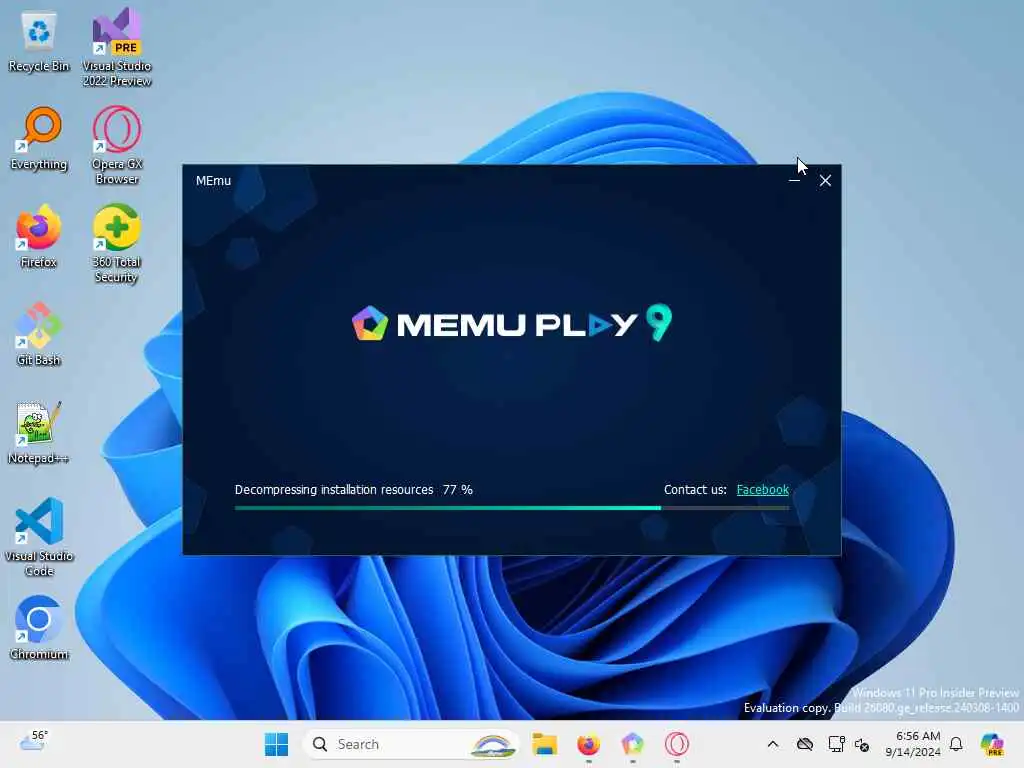Launch Visual Studio 2022 Preview shortcut
The width and height of the screenshot is (1024, 768).
(x=117, y=48)
